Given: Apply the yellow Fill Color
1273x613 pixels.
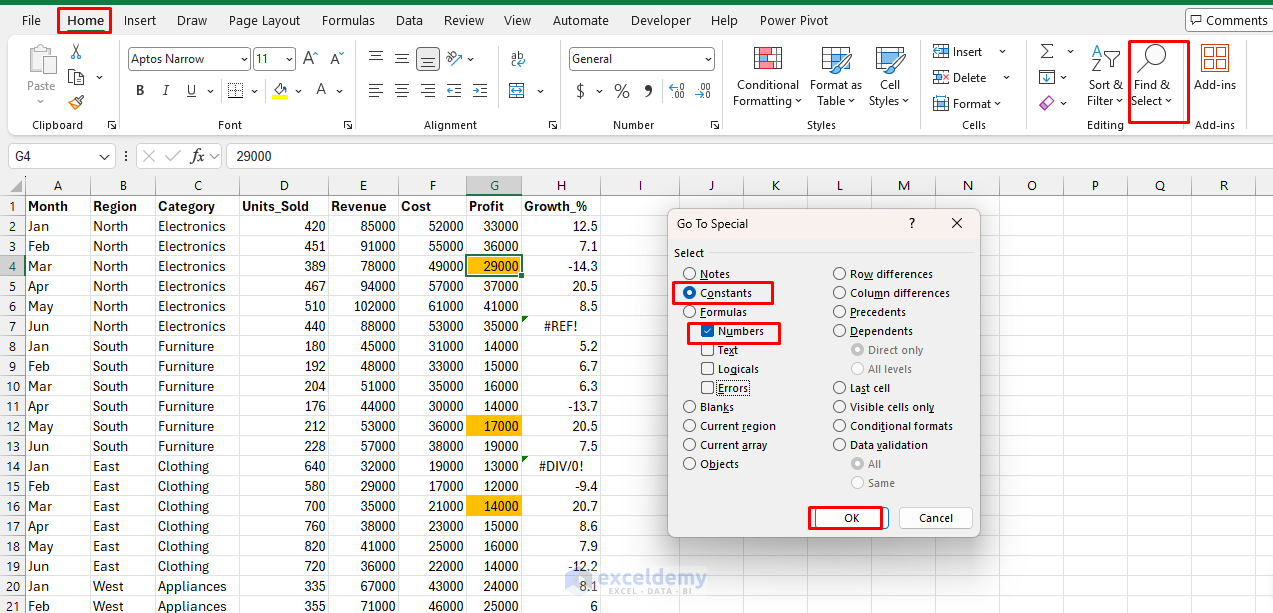Looking at the screenshot, I should pyautogui.click(x=280, y=91).
